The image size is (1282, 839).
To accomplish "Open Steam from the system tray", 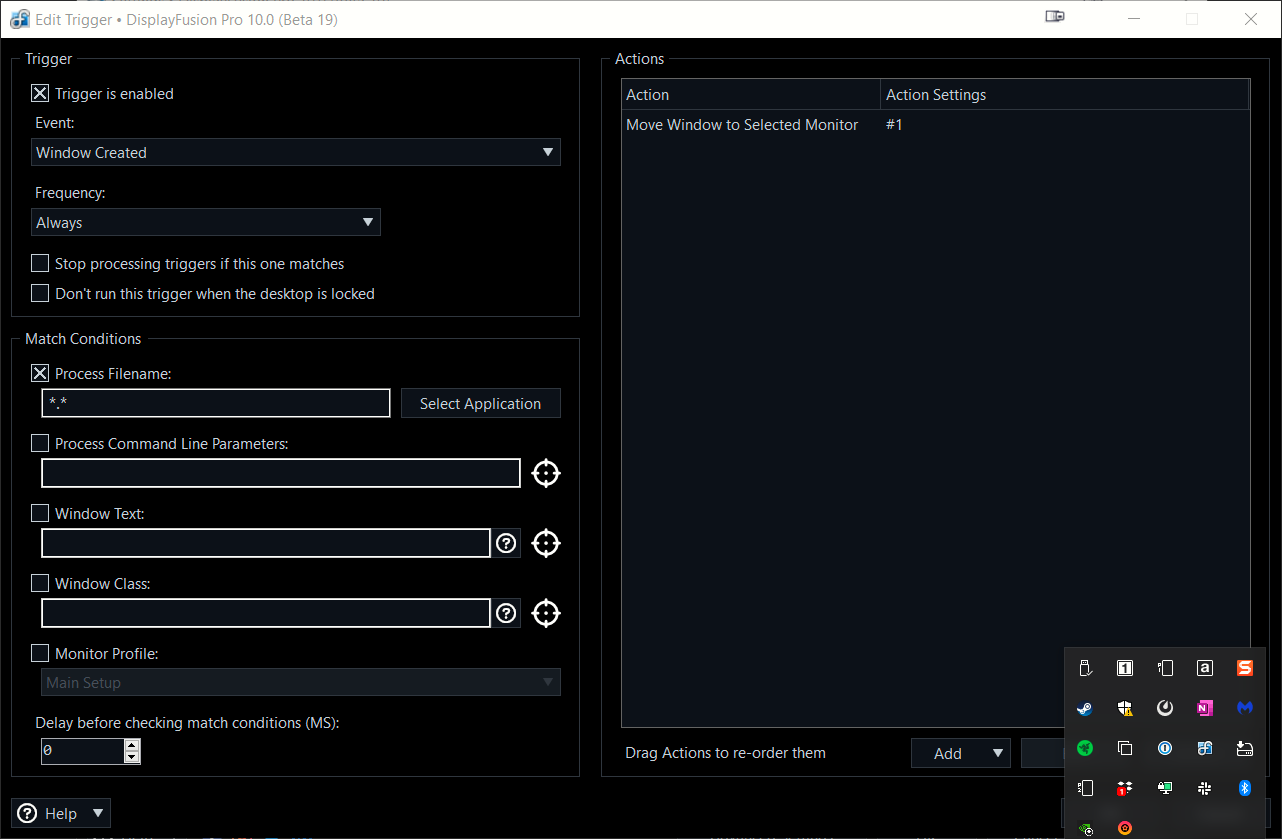I will 1084,708.
